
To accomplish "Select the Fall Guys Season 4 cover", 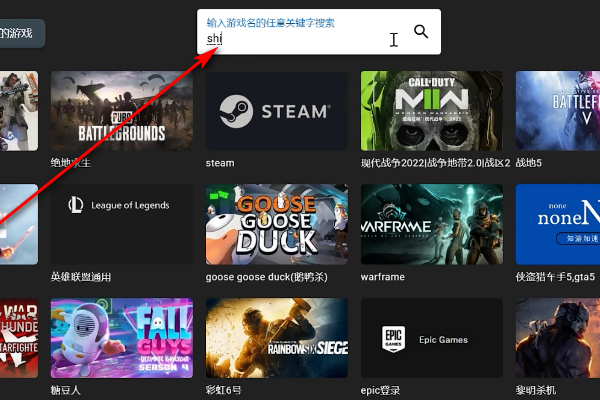I will [122, 338].
